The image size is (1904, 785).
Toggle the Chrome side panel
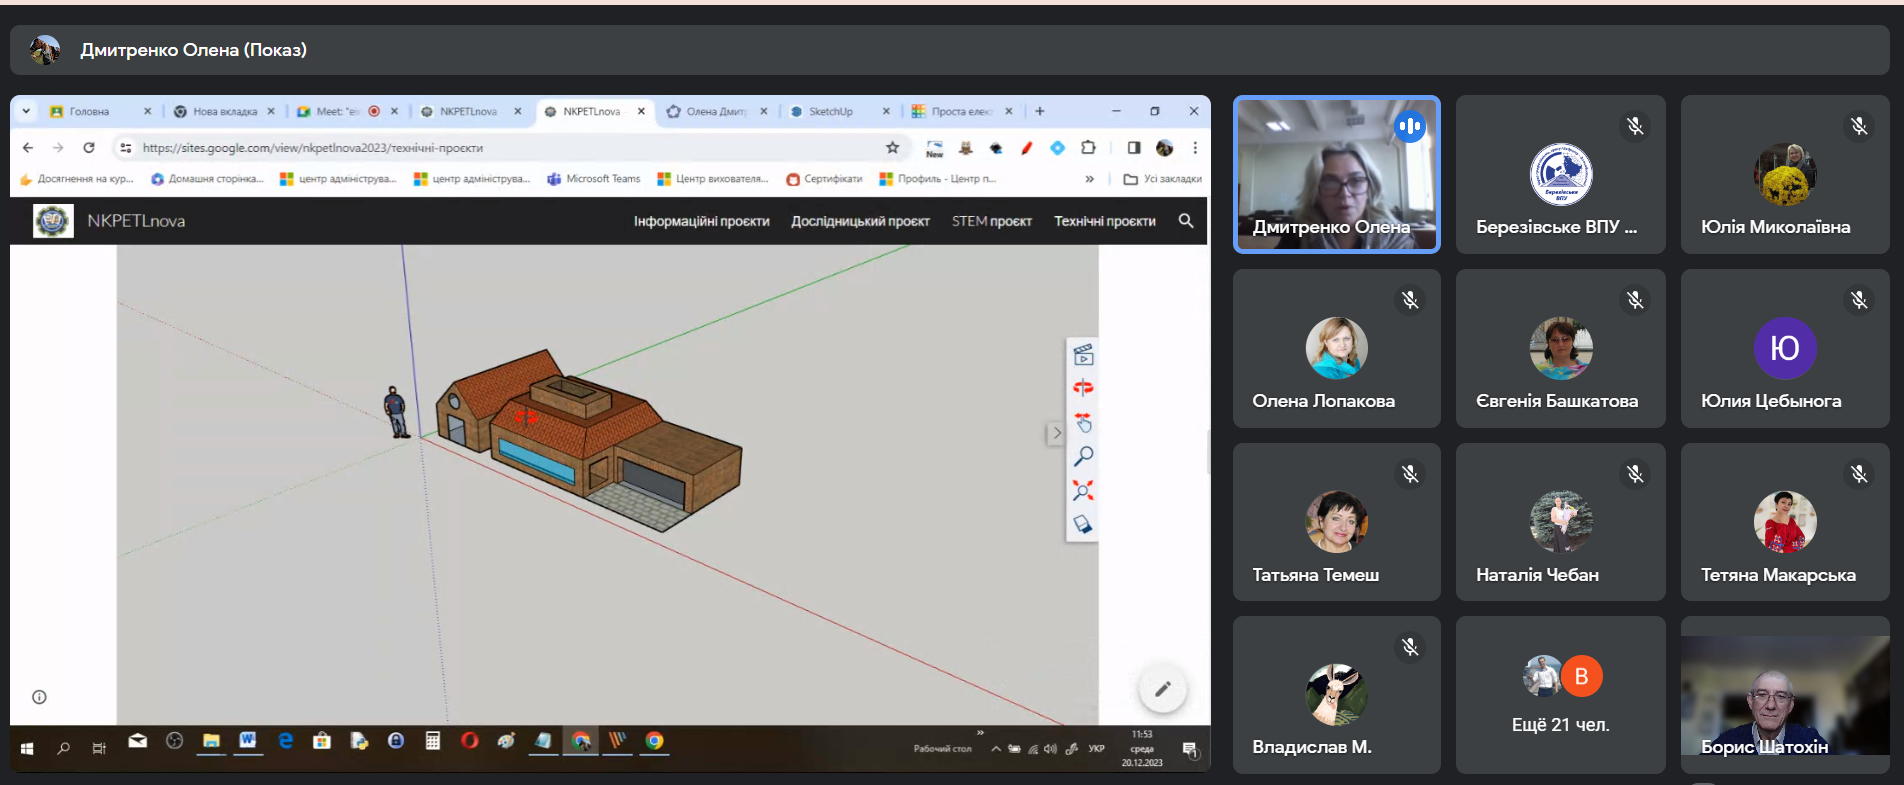pyautogui.click(x=1133, y=148)
